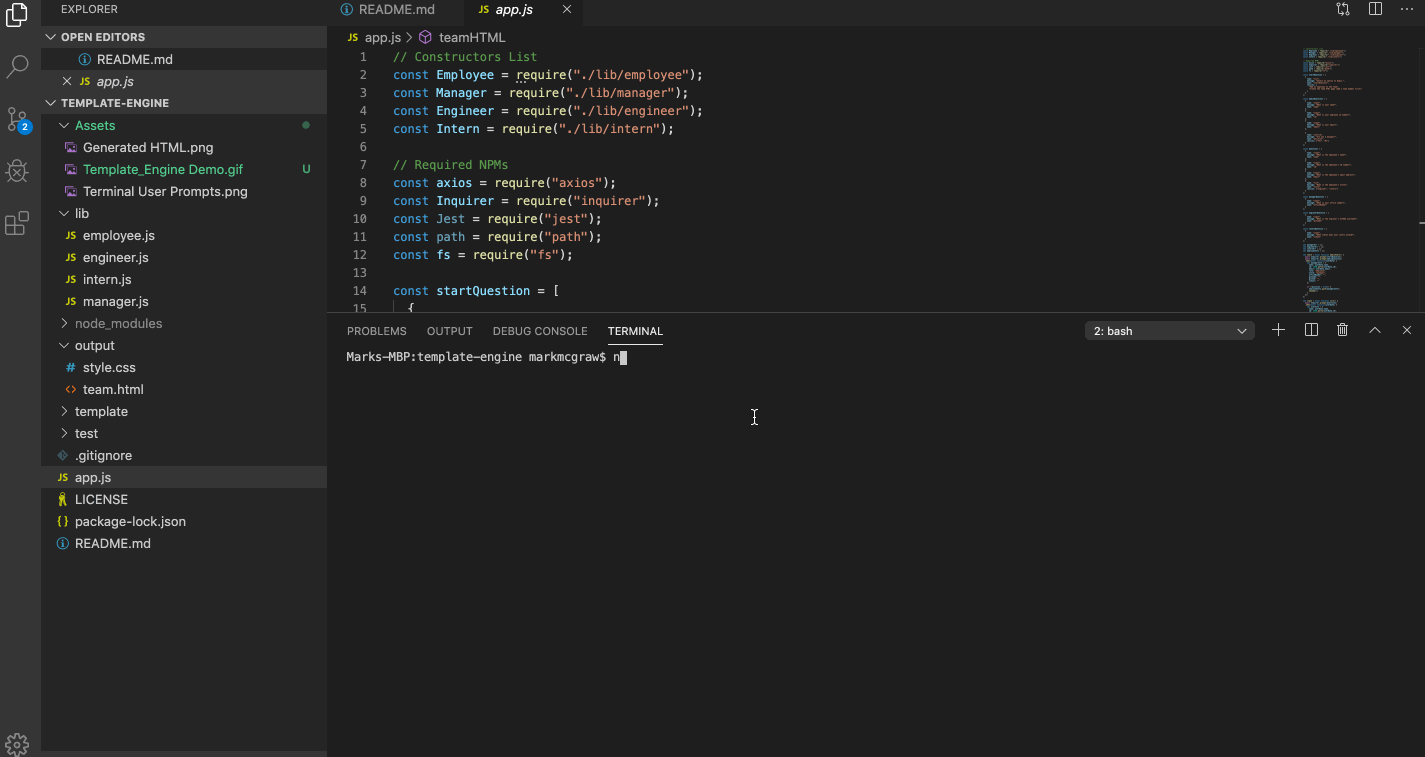Create a new terminal with plus icon

(1278, 330)
